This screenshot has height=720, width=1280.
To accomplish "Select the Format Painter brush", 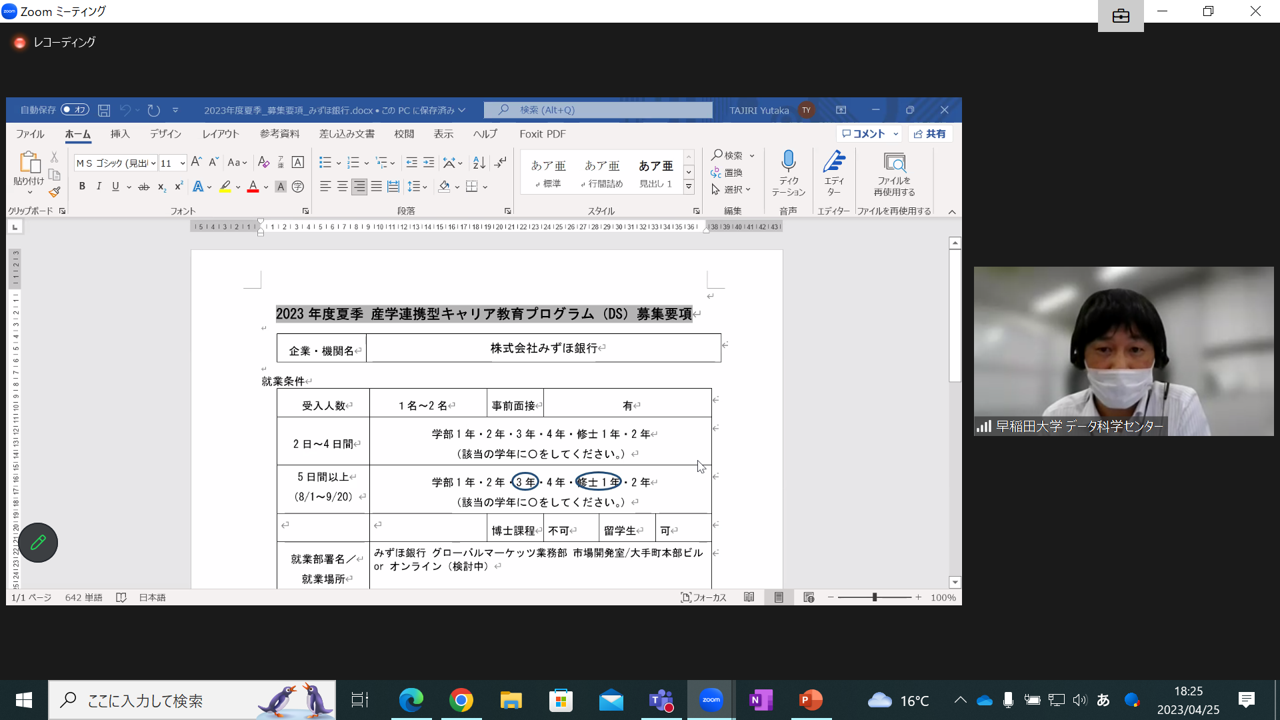I will click(54, 191).
